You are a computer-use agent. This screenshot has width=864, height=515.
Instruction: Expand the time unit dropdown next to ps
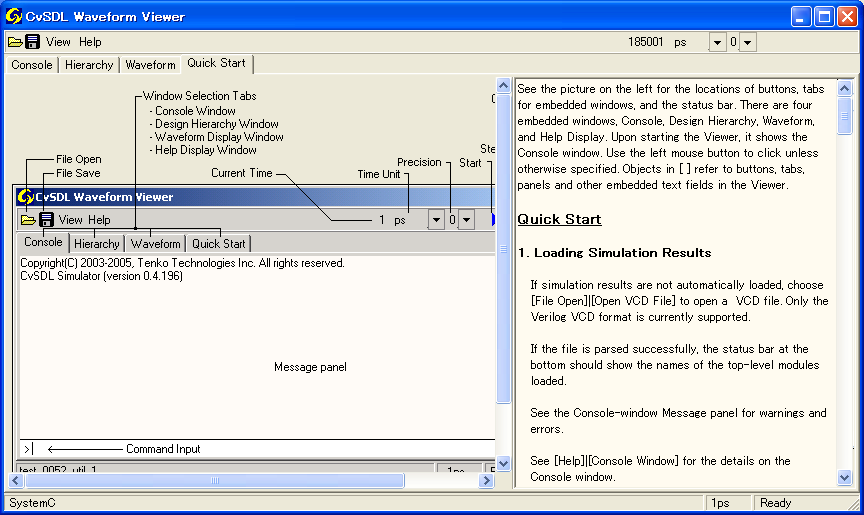coord(717,42)
